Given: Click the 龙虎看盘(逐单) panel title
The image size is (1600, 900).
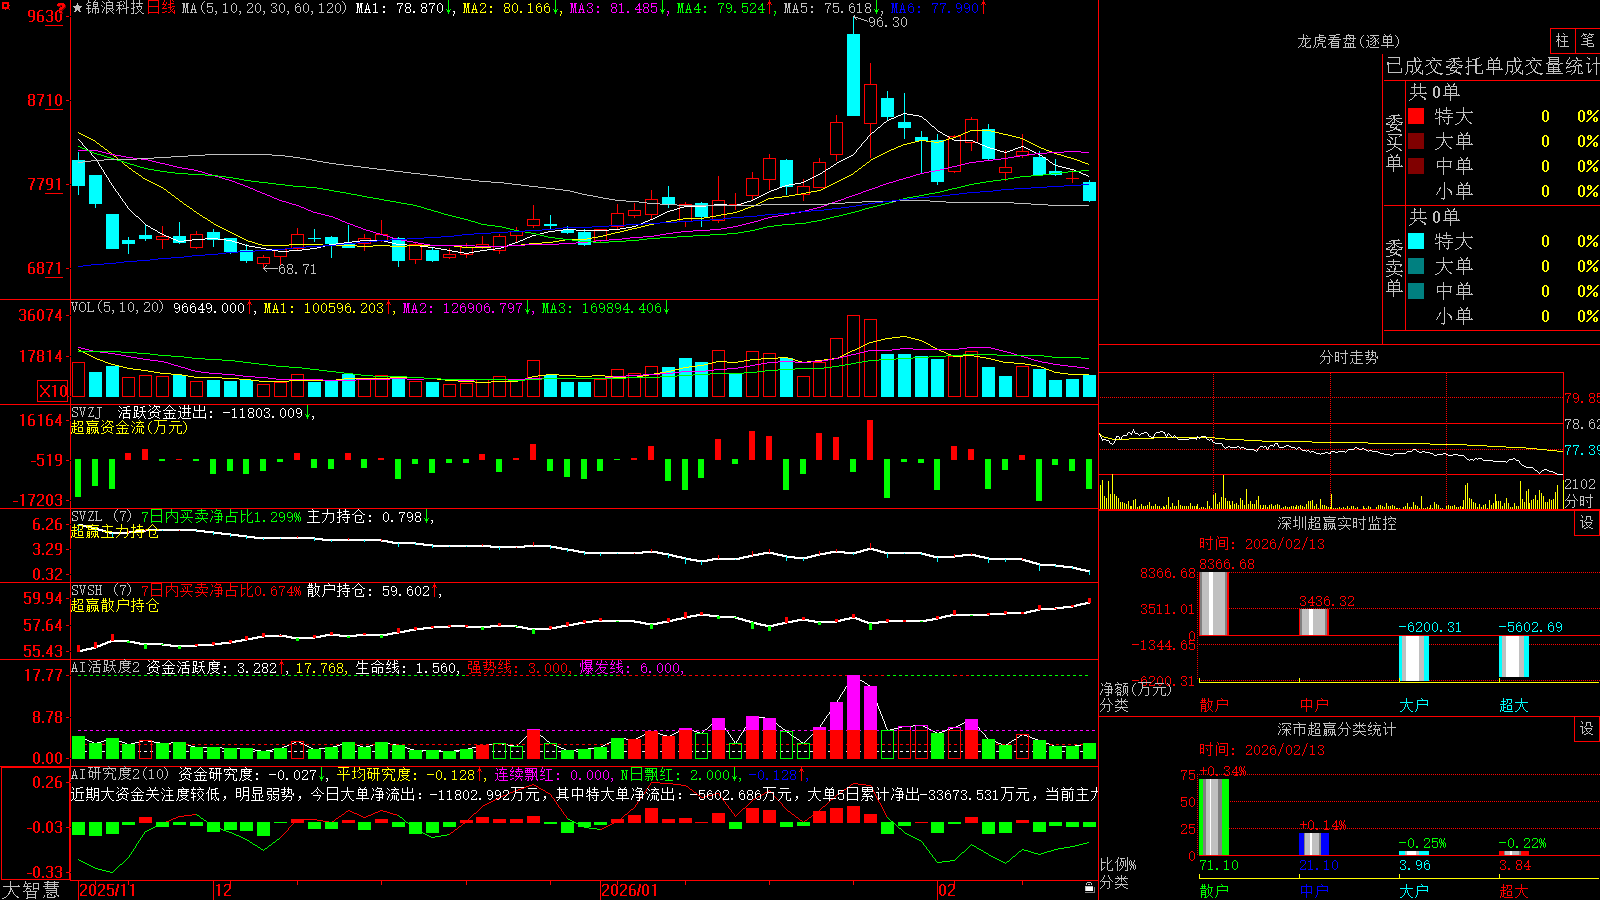Looking at the screenshot, I should 1349,41.
